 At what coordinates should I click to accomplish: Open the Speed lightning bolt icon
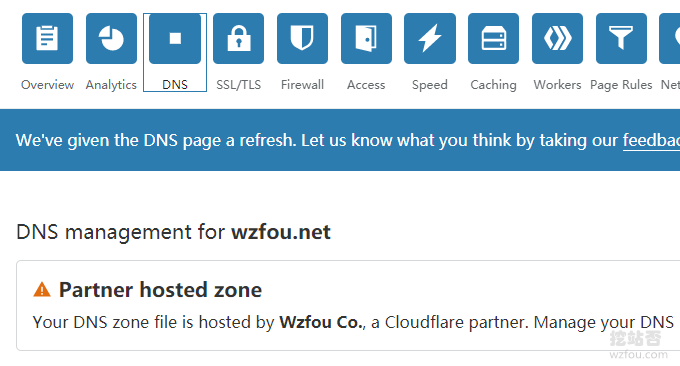[430, 39]
